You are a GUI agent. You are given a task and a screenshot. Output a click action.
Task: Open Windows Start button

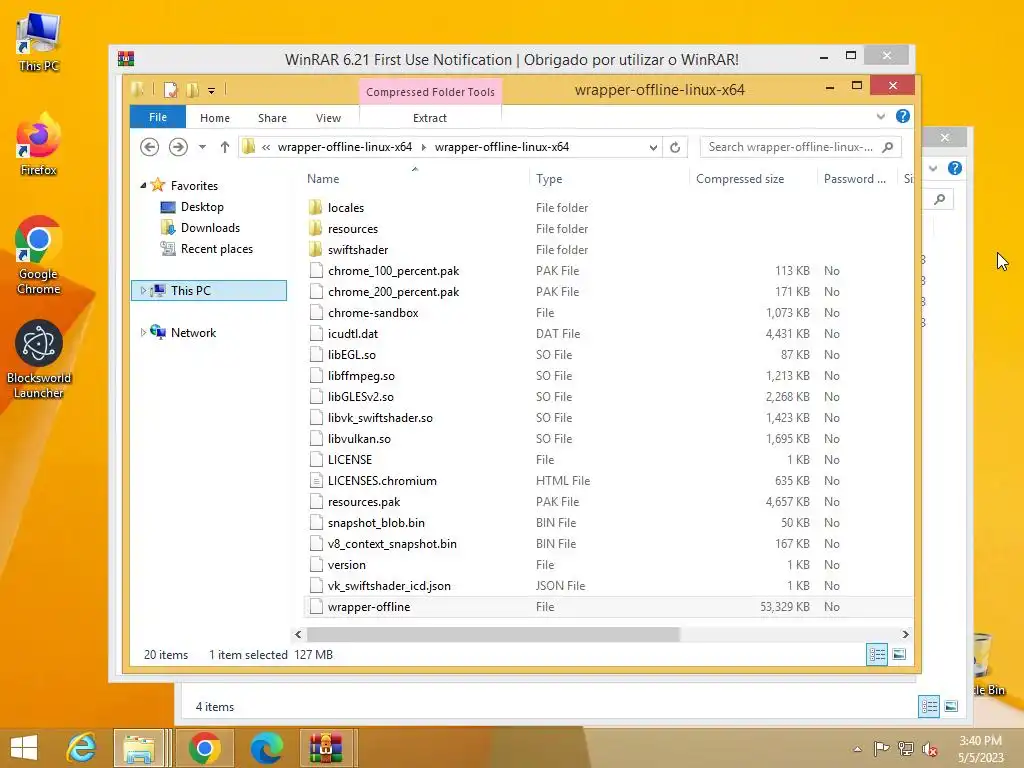coord(24,748)
